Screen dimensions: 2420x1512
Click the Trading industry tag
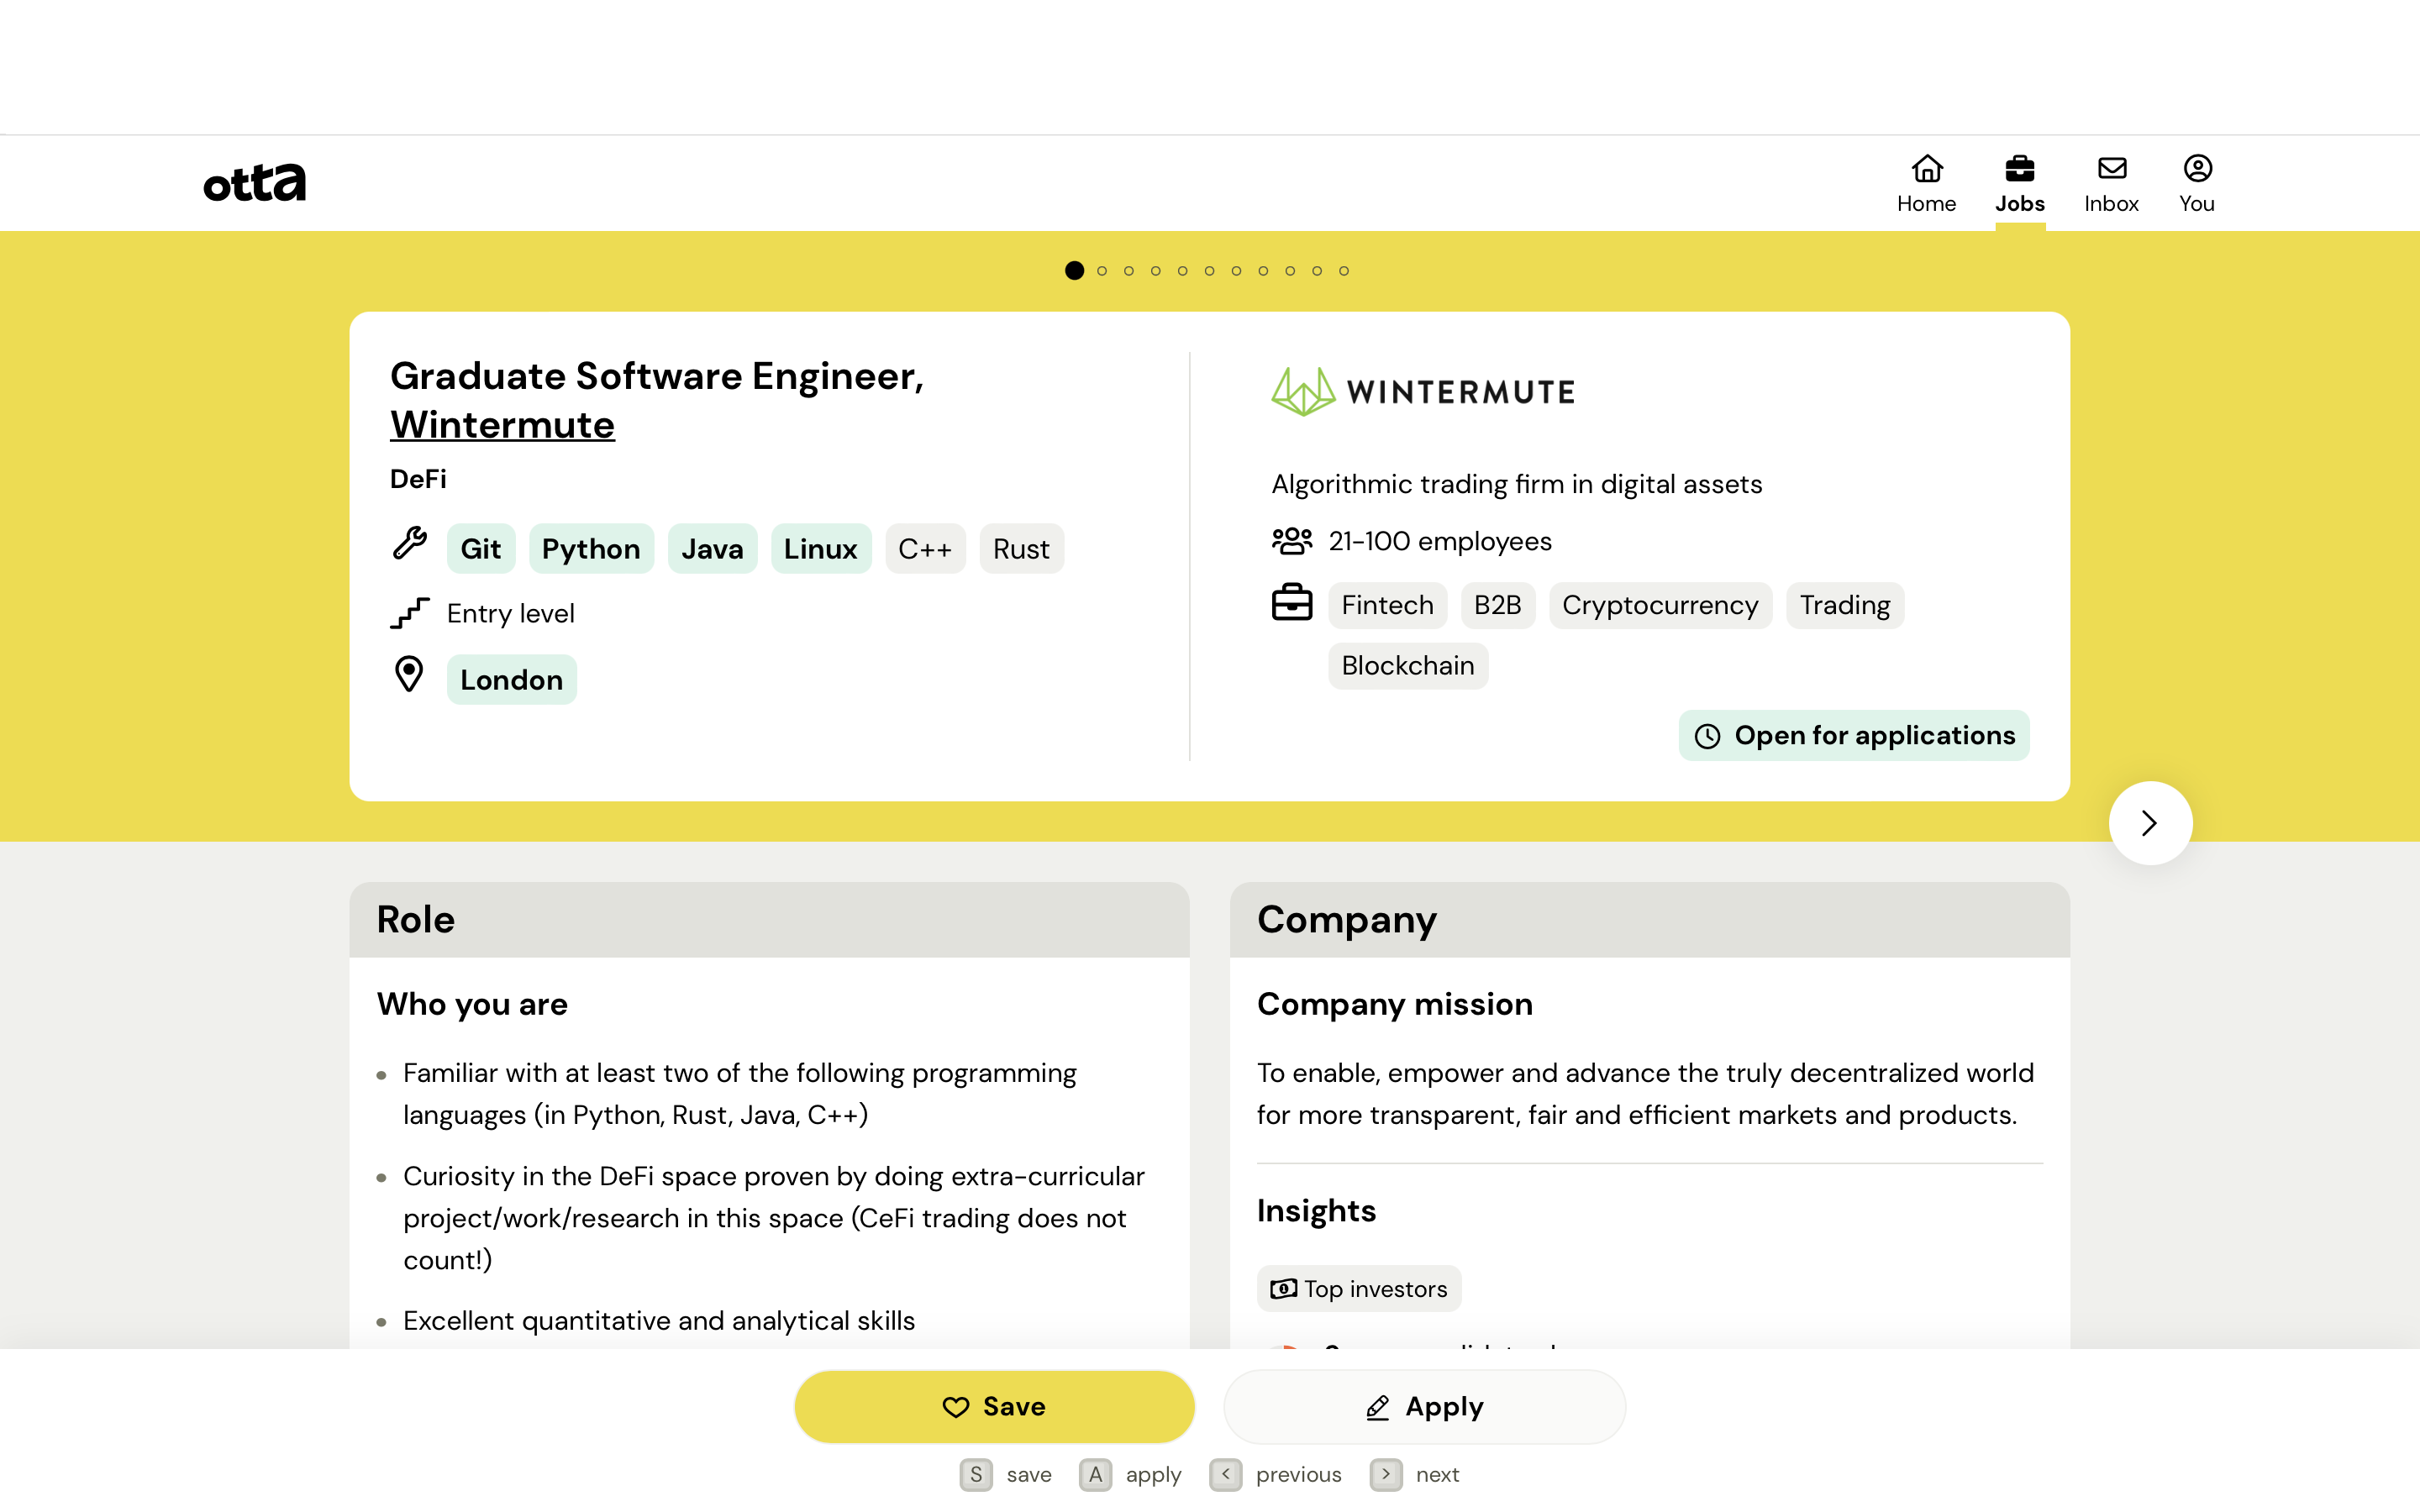pos(1845,605)
